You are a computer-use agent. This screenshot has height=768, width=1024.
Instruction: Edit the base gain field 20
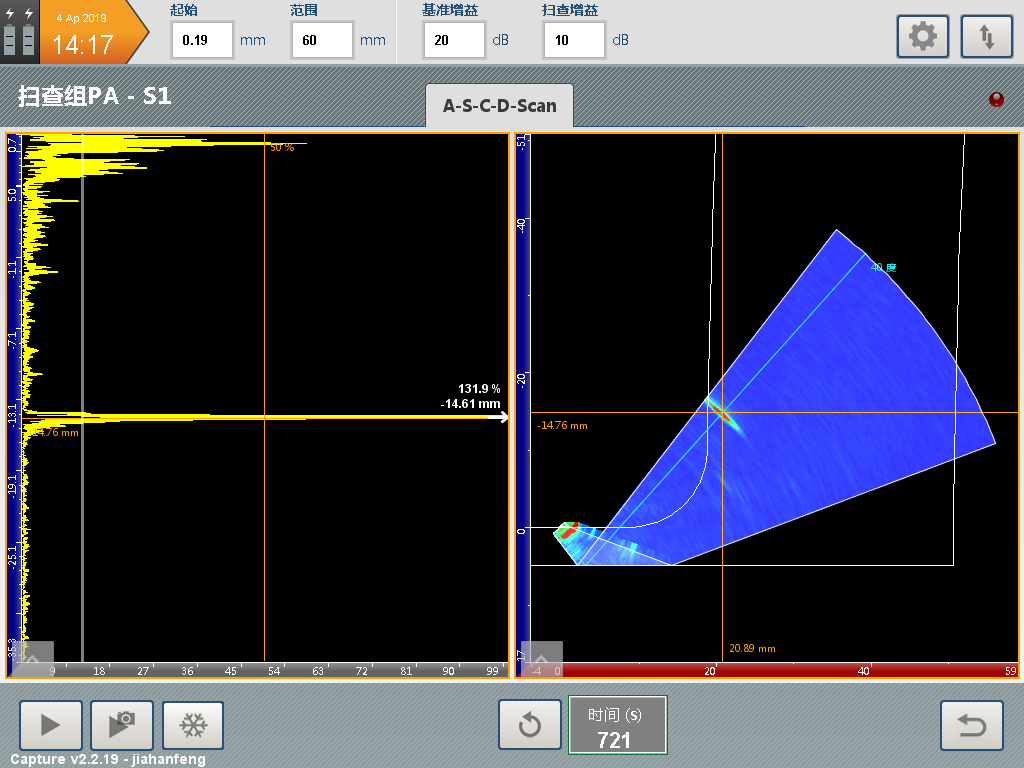click(x=454, y=40)
